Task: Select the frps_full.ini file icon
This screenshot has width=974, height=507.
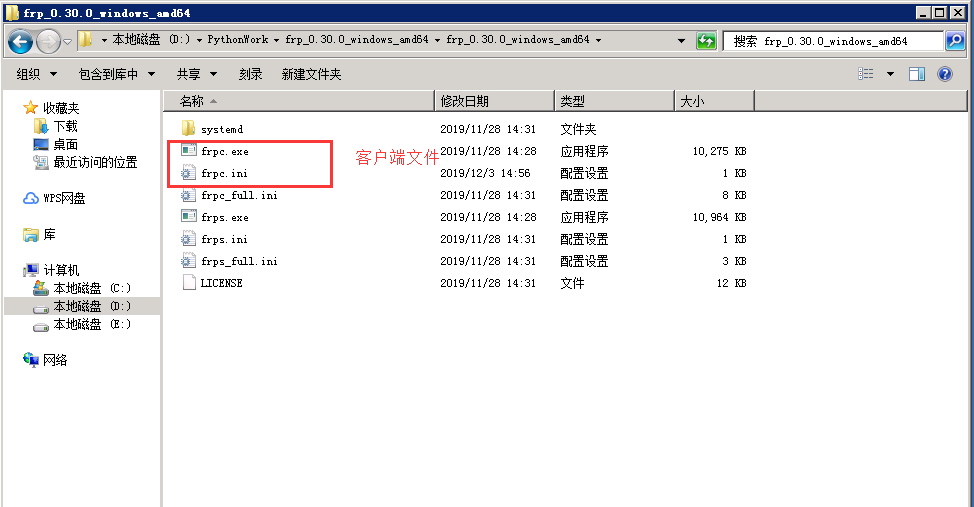Action: point(188,260)
